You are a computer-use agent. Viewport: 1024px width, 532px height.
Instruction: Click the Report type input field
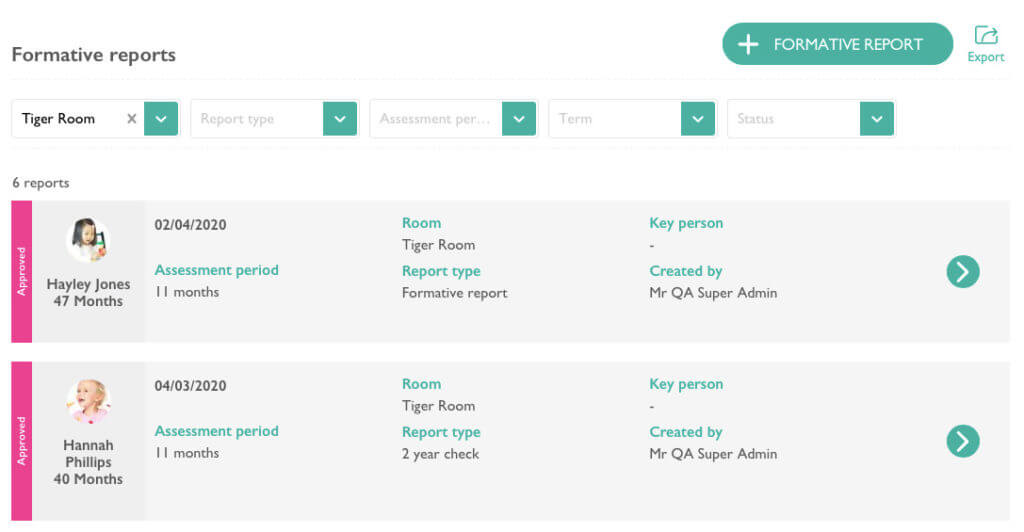click(x=256, y=119)
